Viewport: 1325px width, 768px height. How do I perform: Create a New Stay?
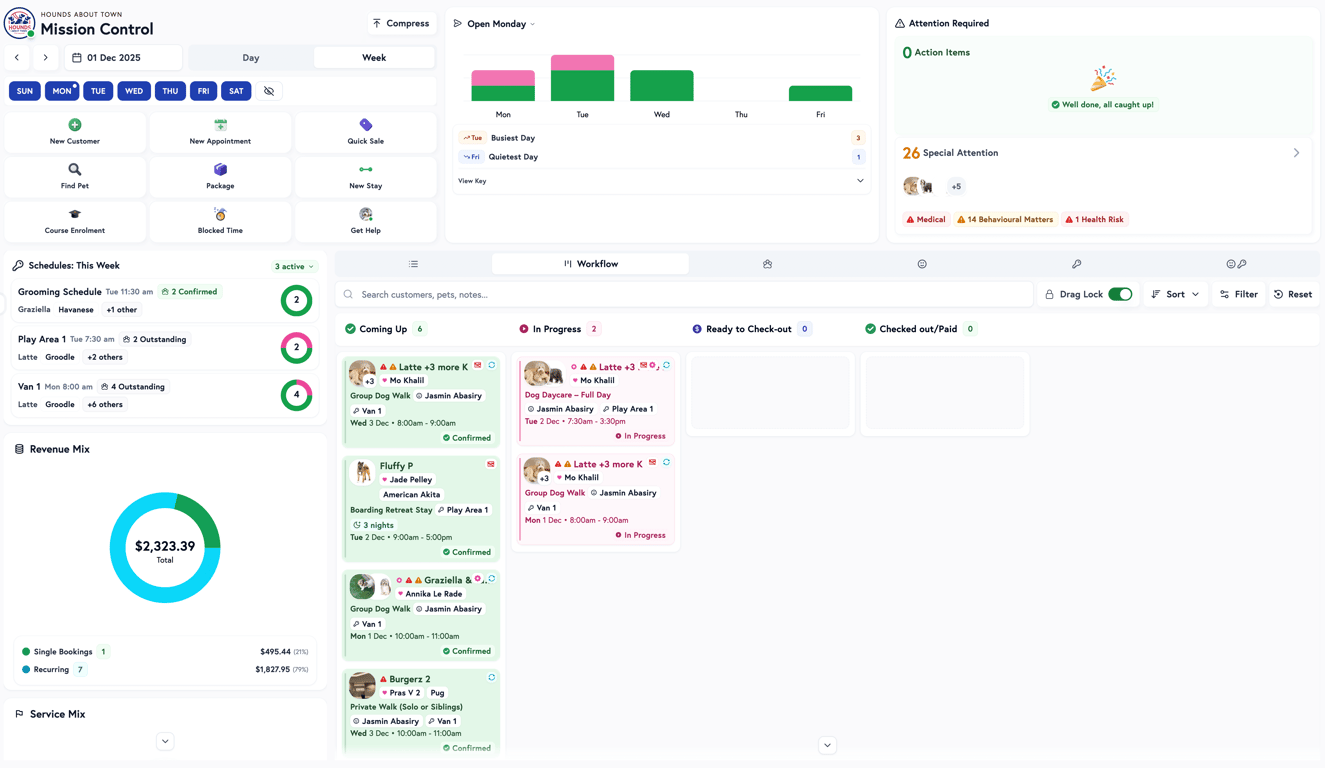click(x=366, y=177)
